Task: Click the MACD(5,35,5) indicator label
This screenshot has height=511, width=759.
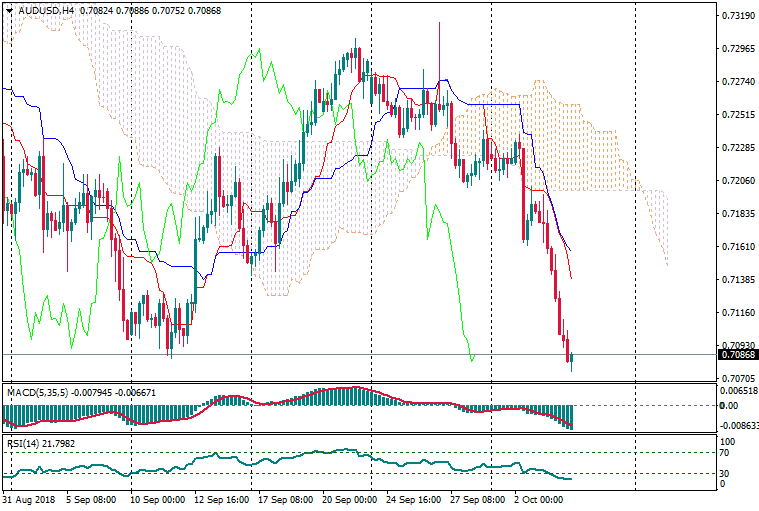Action: [35, 393]
